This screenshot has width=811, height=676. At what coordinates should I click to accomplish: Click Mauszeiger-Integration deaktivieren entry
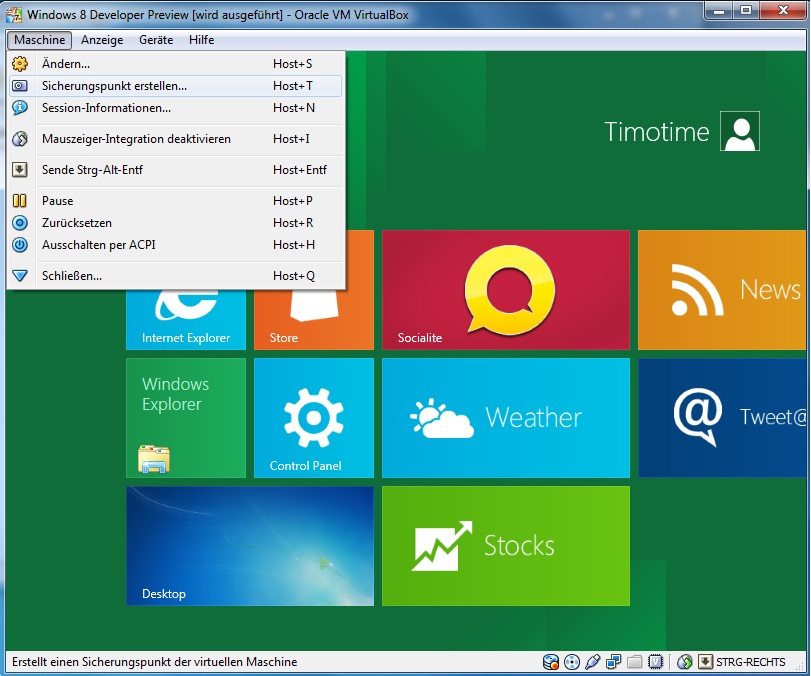175,139
